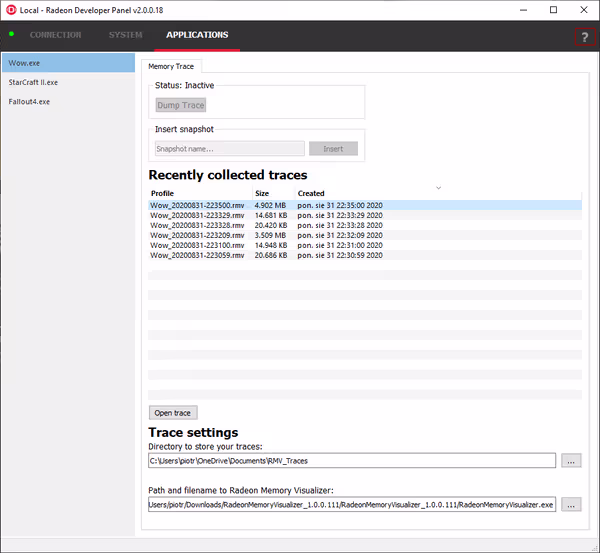Switch to the Connection tab
Viewport: 600px width, 553px height.
coord(55,35)
